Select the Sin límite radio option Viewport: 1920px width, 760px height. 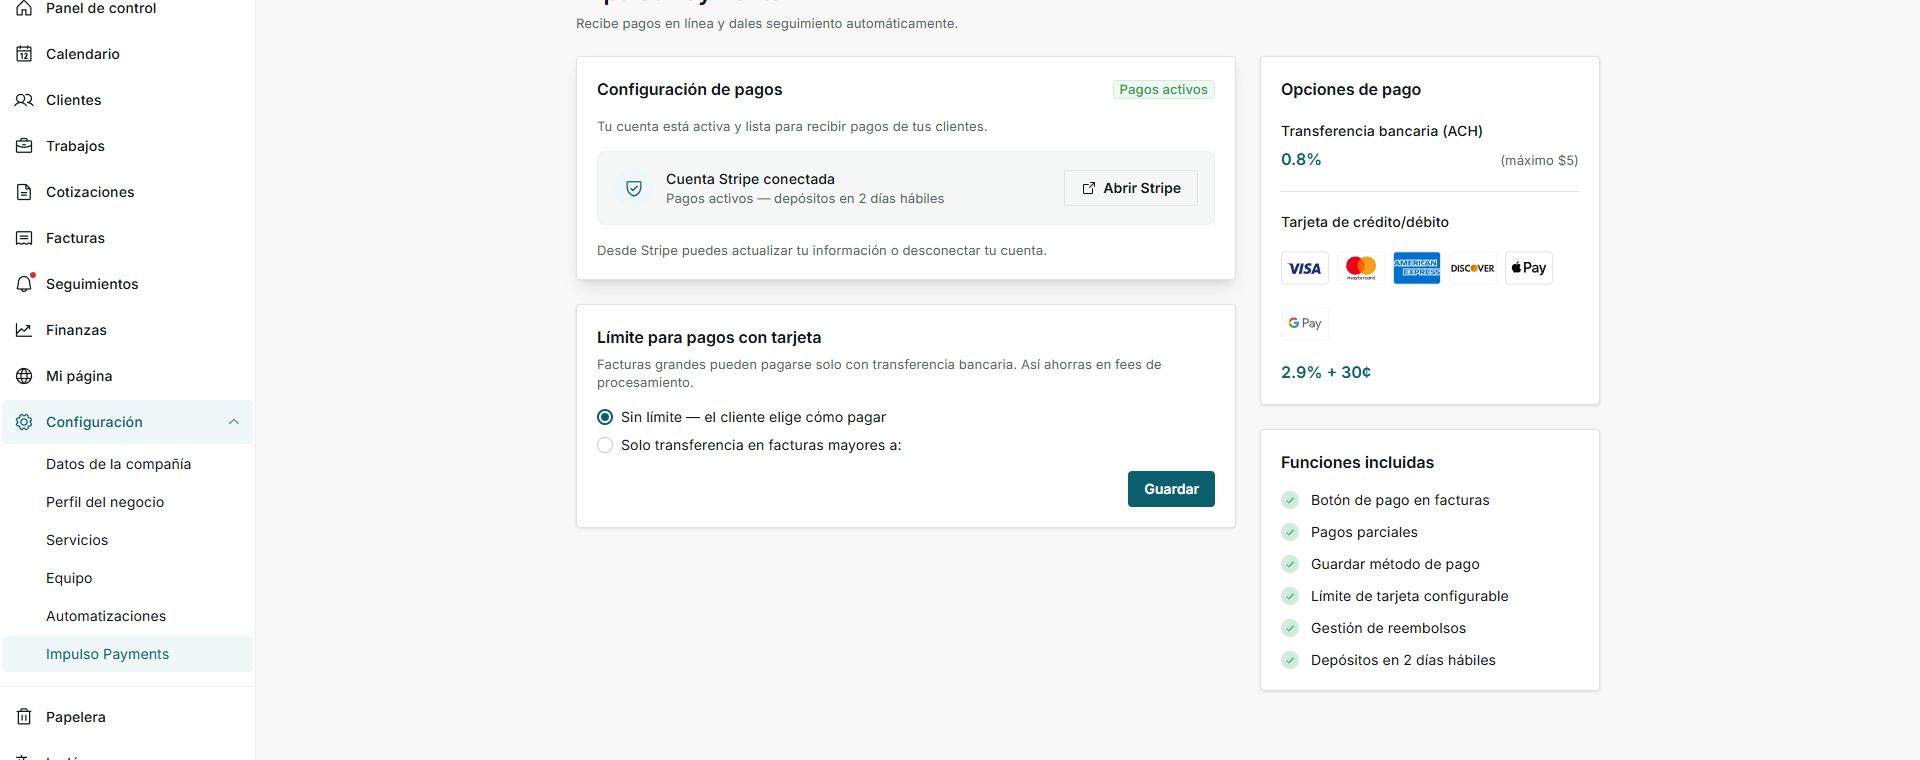click(605, 417)
